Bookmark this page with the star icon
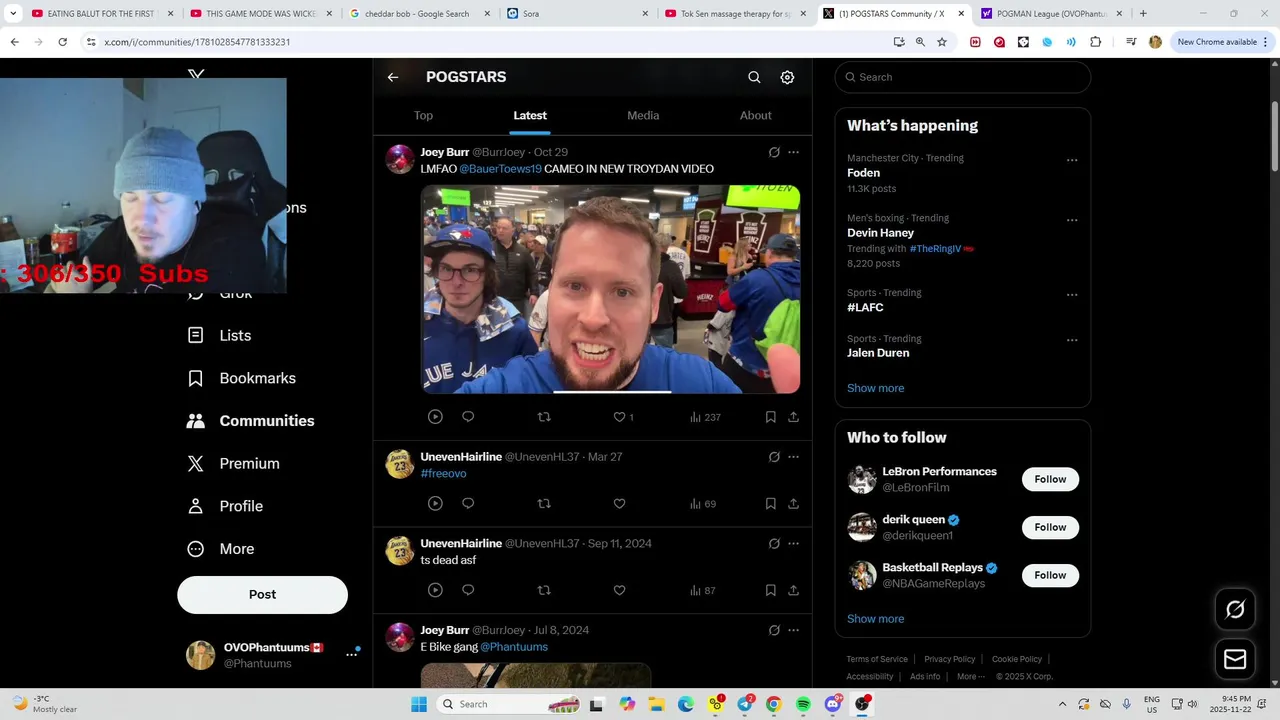The height and width of the screenshot is (720, 1280). point(942,42)
